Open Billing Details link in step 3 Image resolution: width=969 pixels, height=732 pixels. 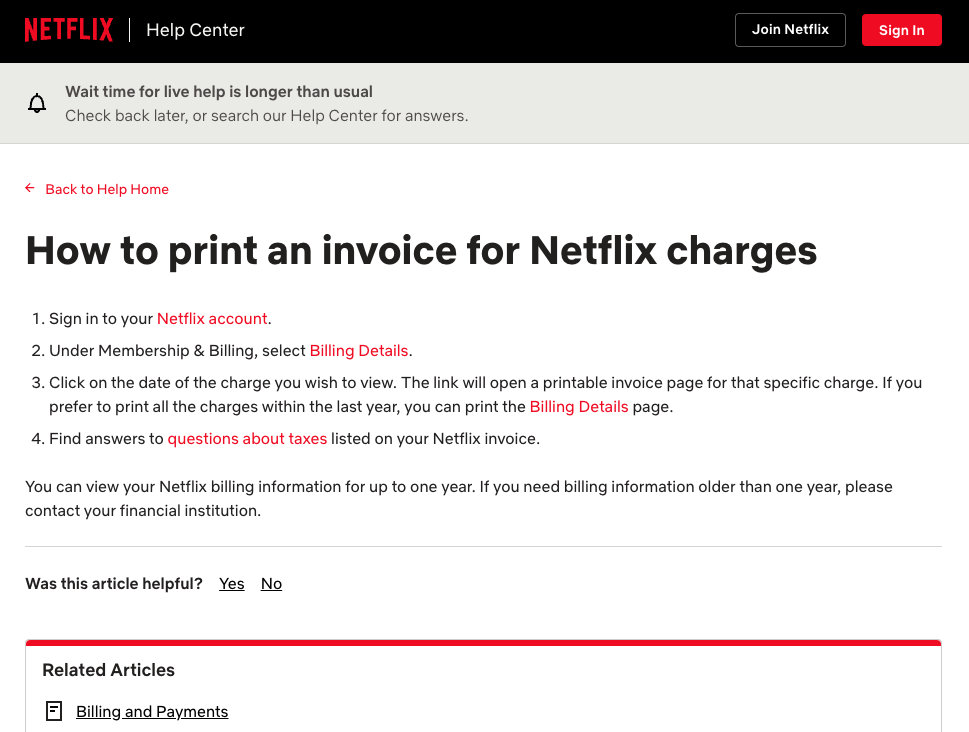(x=579, y=407)
